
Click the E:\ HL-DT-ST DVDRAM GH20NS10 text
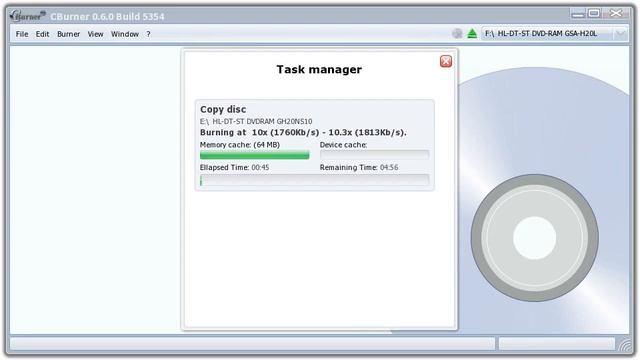tap(256, 122)
